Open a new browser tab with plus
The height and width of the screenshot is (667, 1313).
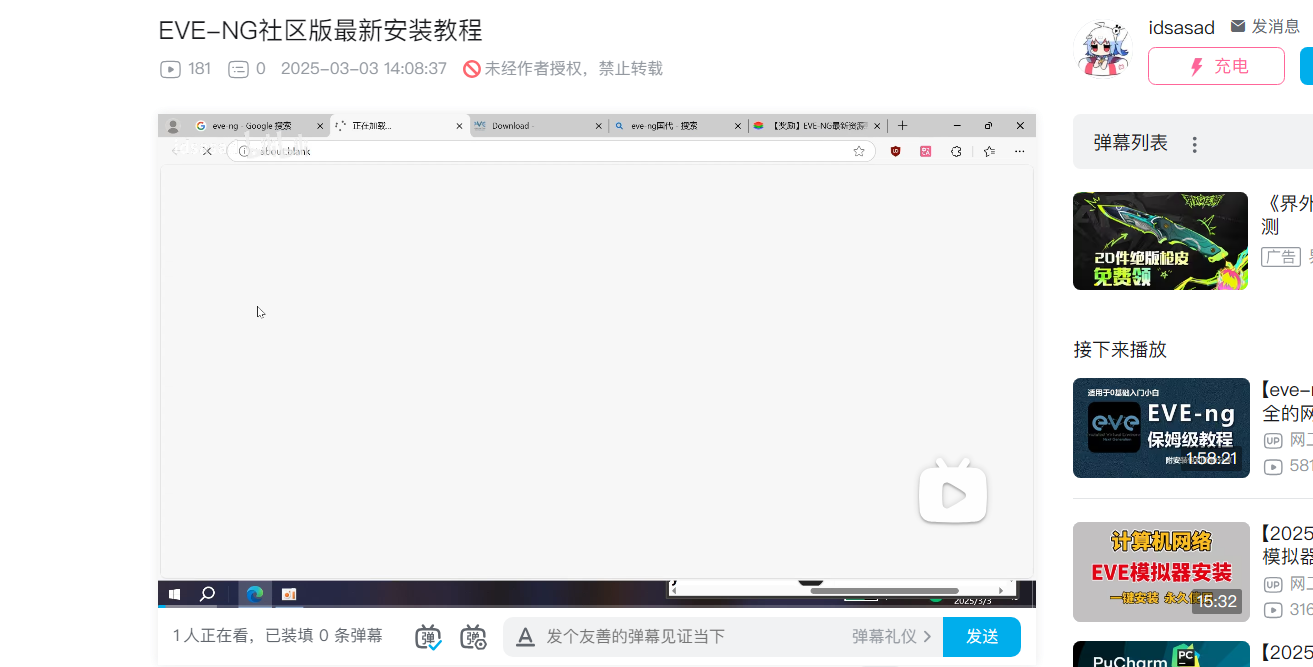902,126
